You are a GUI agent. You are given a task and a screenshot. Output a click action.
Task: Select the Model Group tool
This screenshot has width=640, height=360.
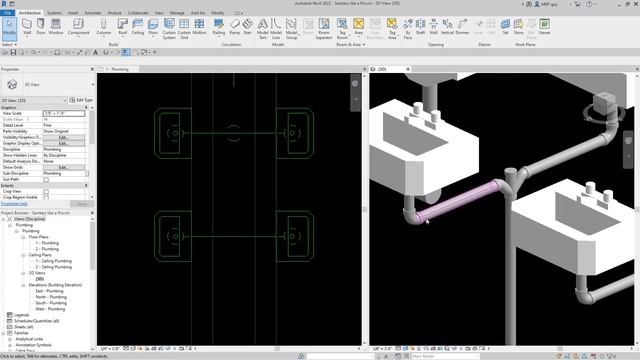(291, 29)
